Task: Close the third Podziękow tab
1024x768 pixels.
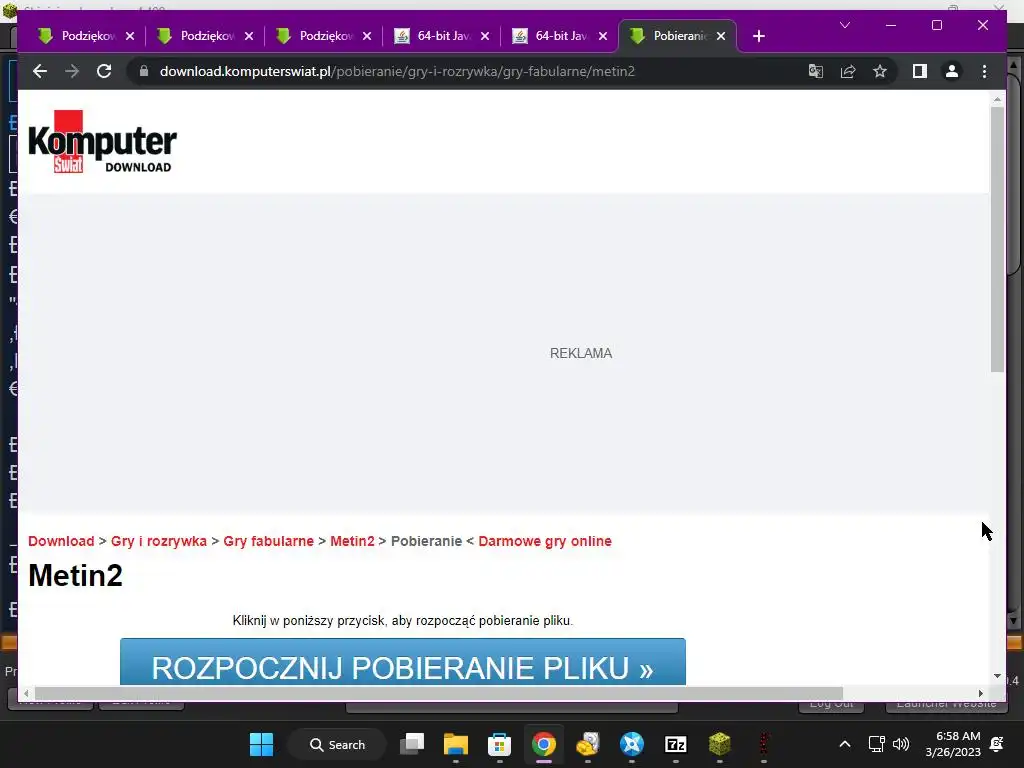Action: (367, 36)
